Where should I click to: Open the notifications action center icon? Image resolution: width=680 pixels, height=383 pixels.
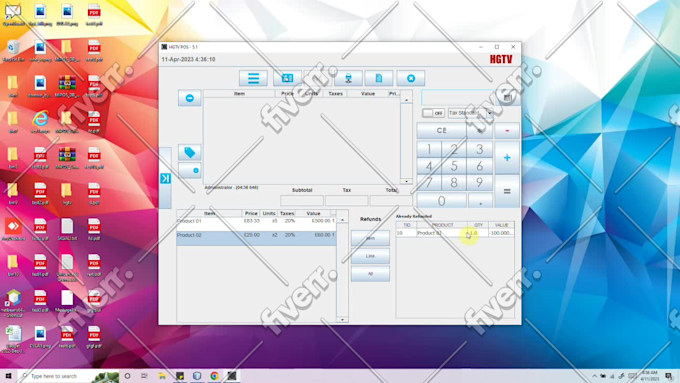669,376
